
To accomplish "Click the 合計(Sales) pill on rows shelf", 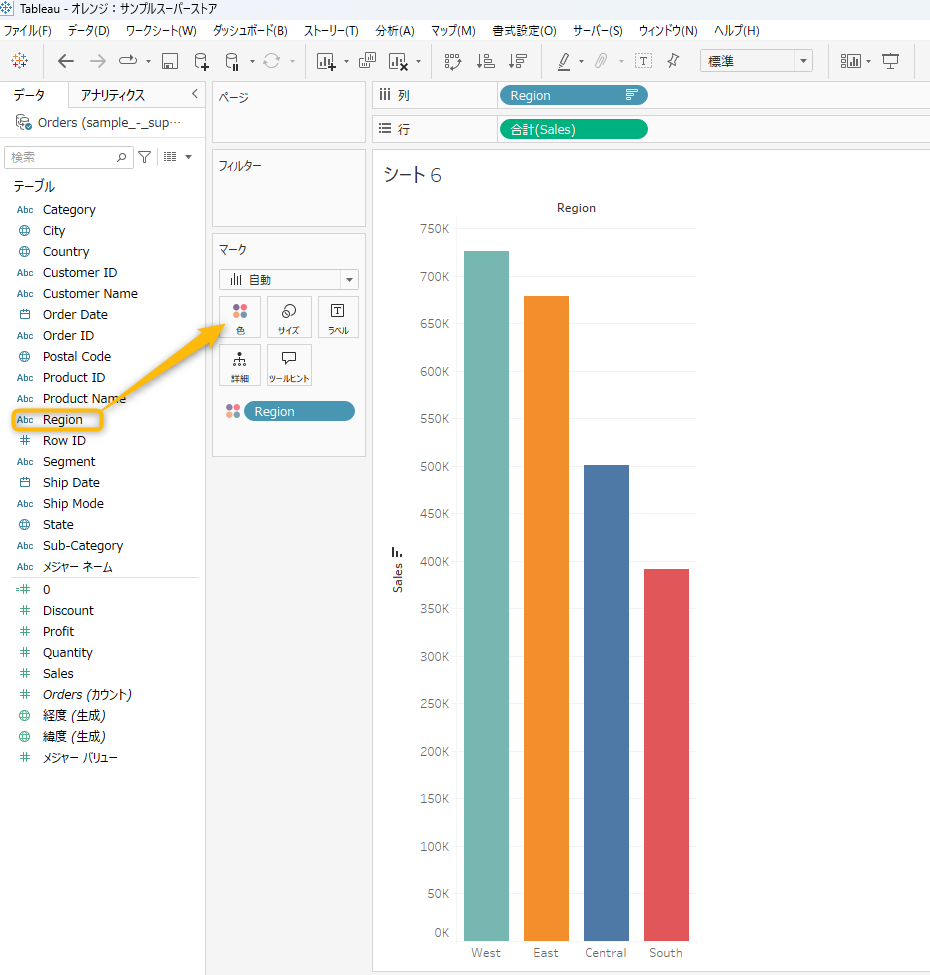I will (572, 129).
